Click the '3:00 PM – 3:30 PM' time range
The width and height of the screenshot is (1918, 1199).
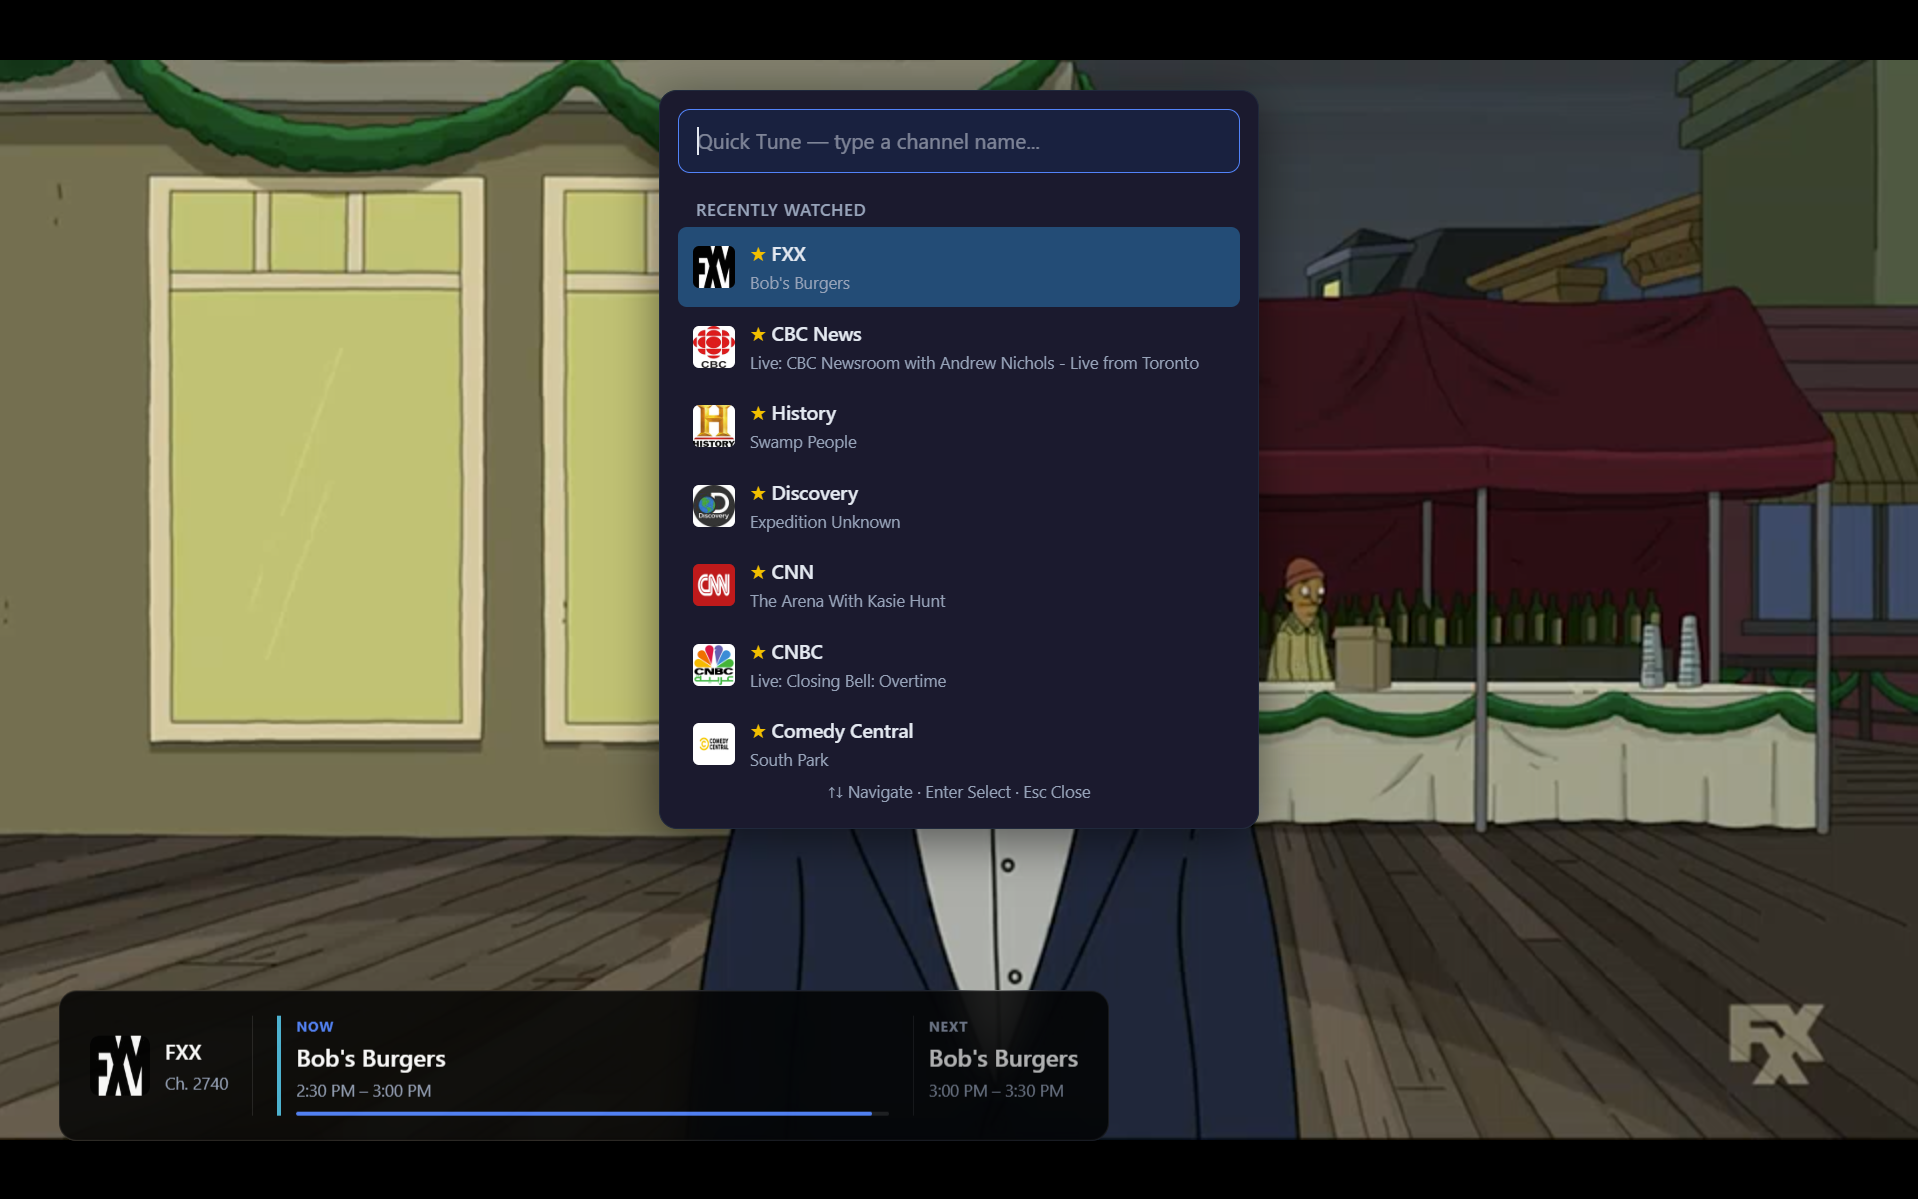coord(996,1091)
